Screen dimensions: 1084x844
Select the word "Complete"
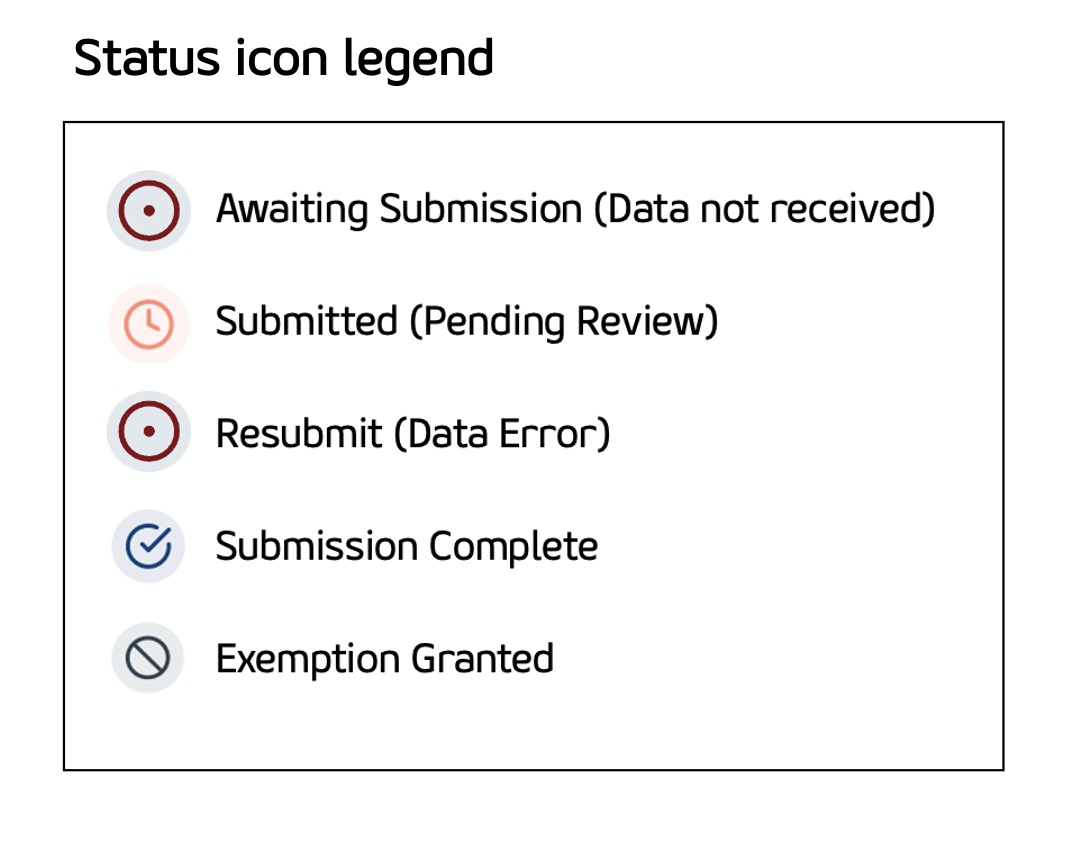coord(513,547)
